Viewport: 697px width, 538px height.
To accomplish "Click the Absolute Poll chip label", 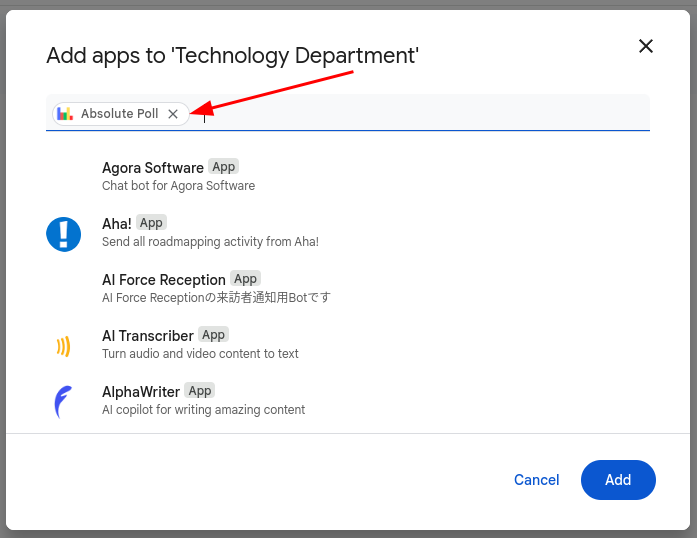I will [119, 114].
